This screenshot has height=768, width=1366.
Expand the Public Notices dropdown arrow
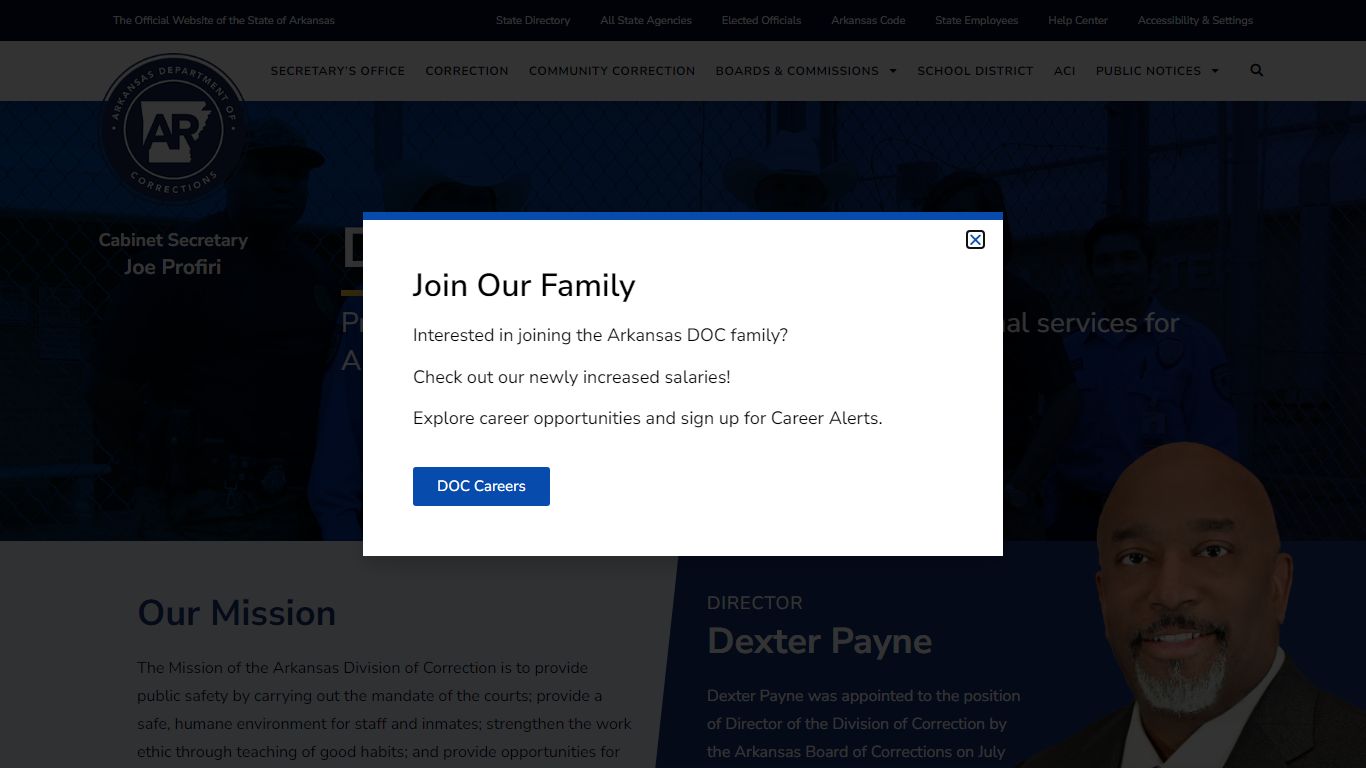tap(1215, 71)
